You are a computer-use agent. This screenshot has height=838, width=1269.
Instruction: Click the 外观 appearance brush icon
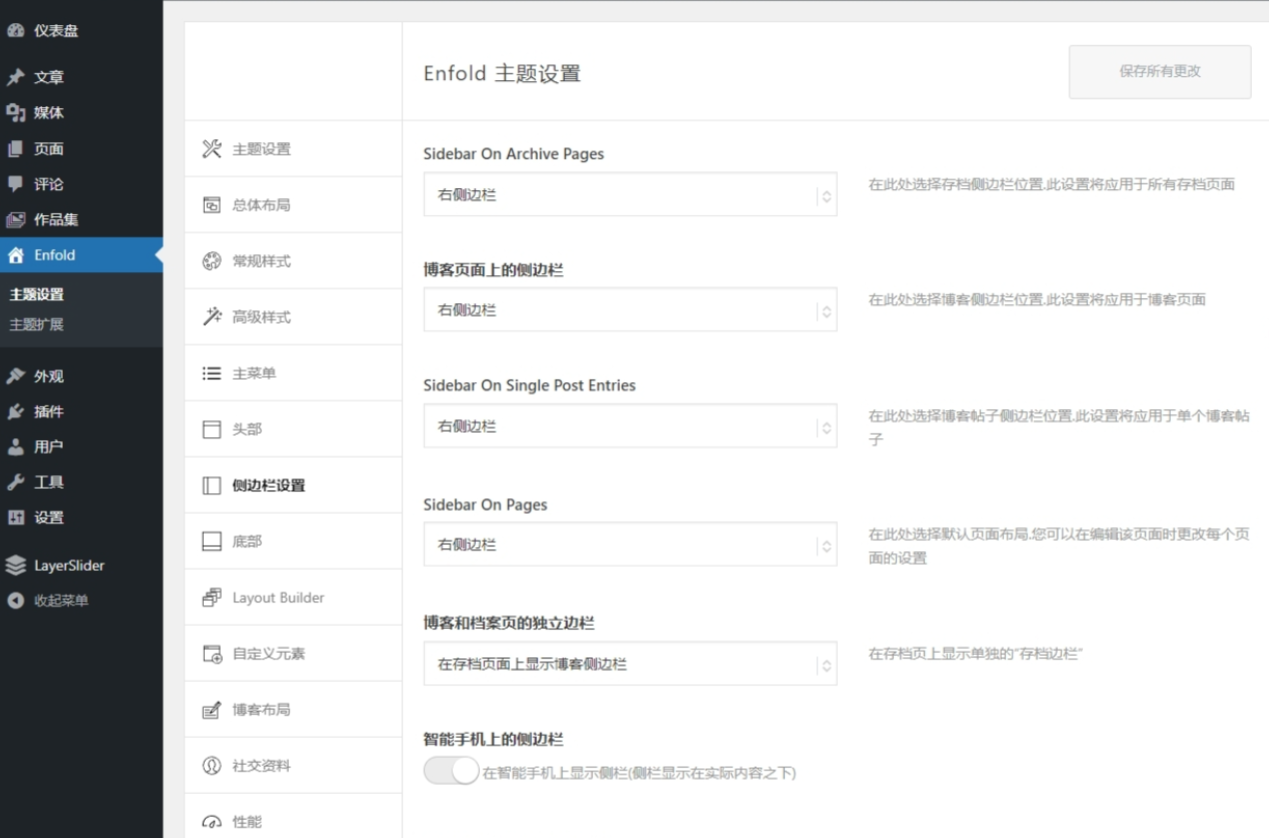[x=15, y=376]
